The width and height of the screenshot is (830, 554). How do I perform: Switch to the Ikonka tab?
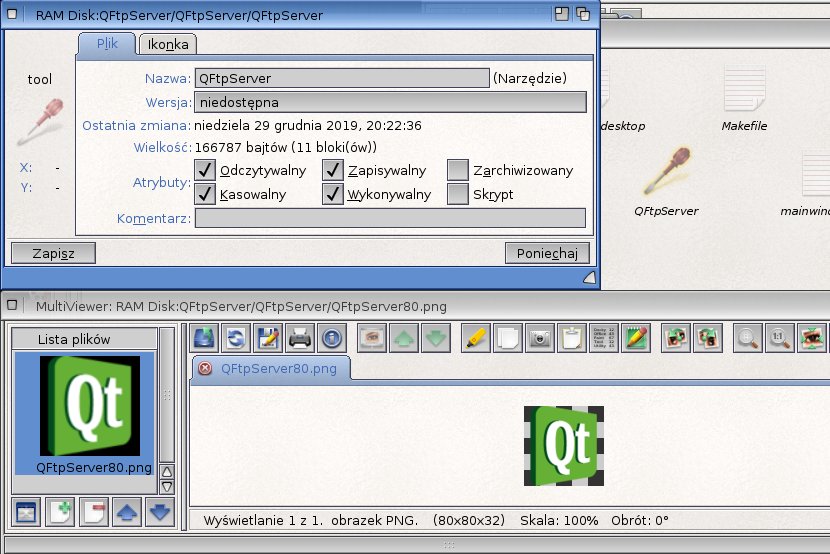(x=168, y=44)
